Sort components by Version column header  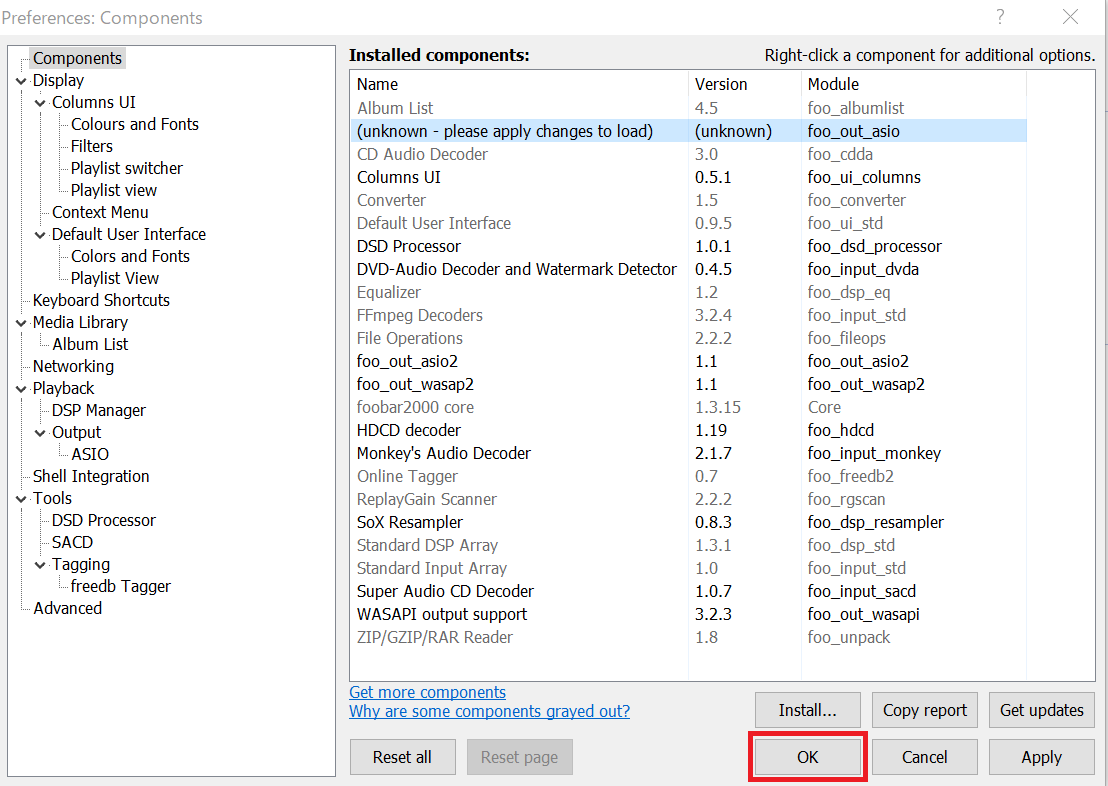(745, 84)
